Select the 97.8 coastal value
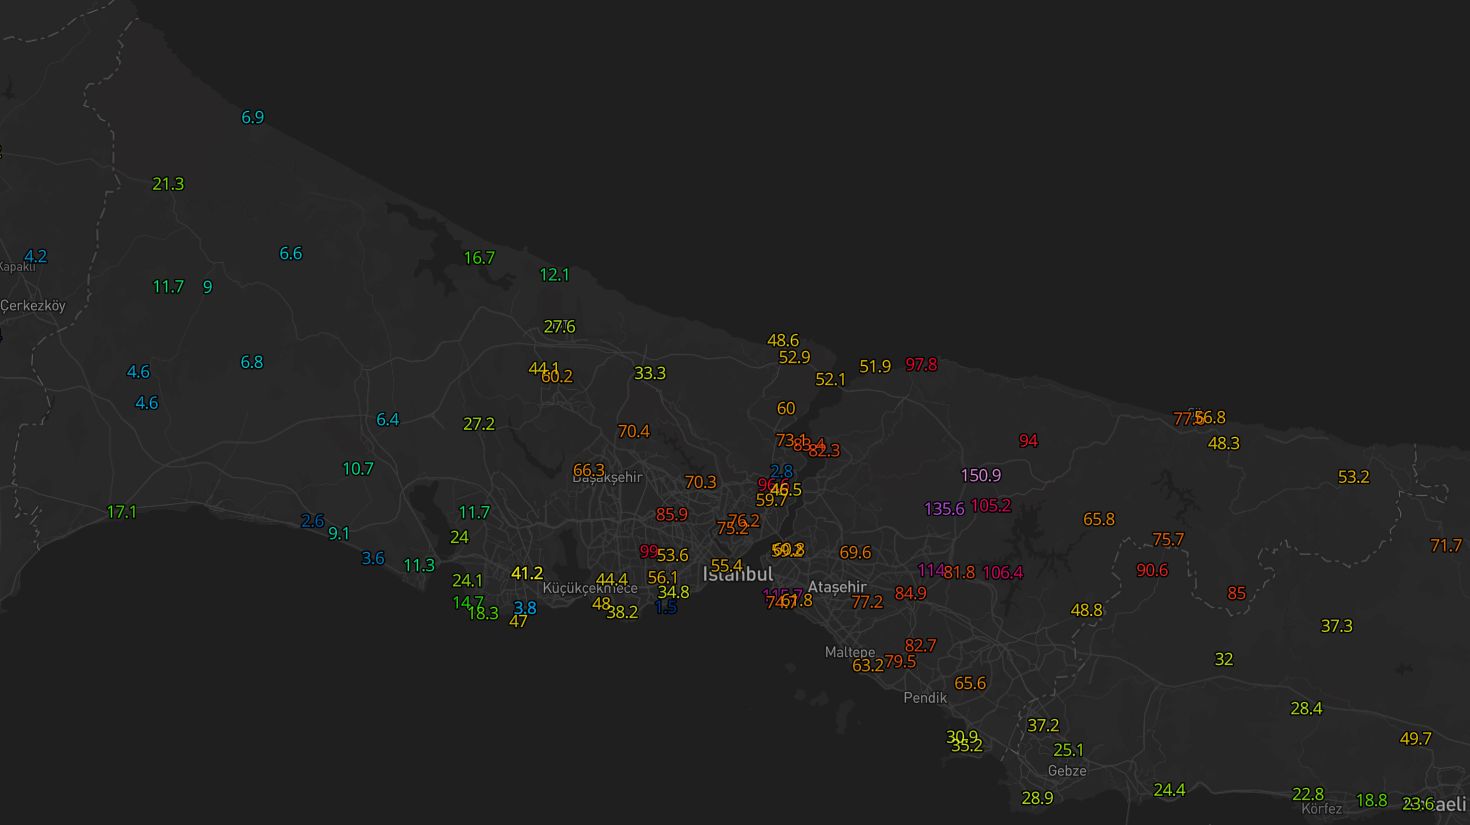Image resolution: width=1470 pixels, height=825 pixels. pos(921,365)
